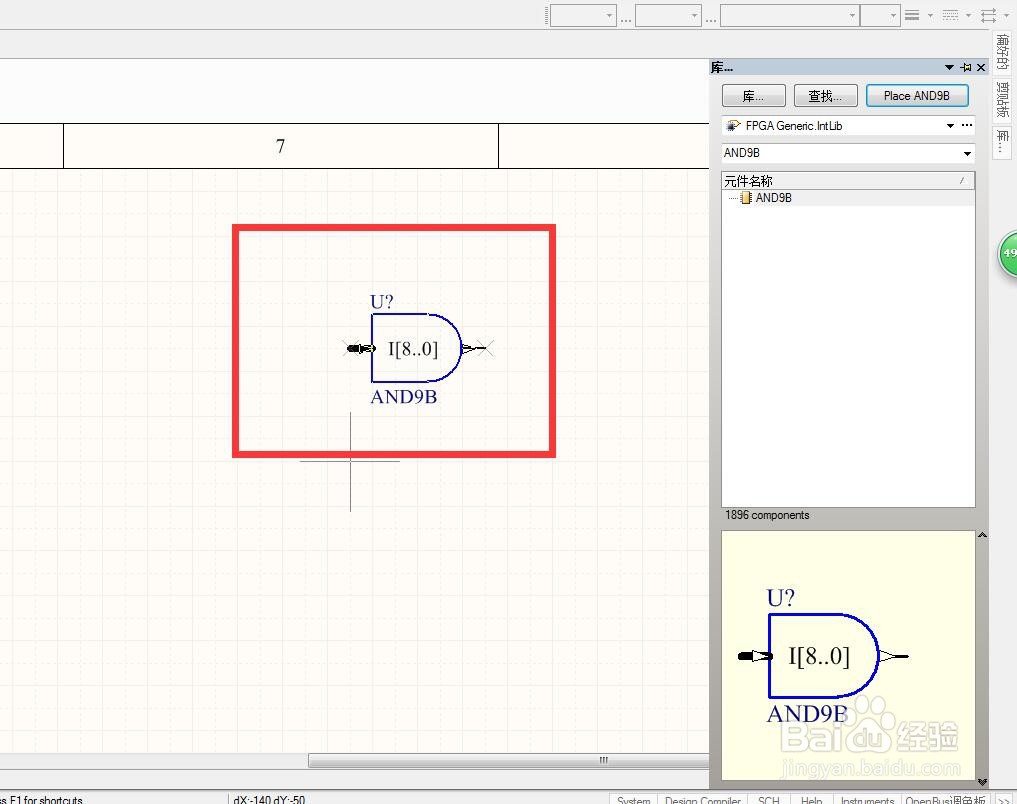Click the I[8..0] pin label in gate

tap(413, 349)
